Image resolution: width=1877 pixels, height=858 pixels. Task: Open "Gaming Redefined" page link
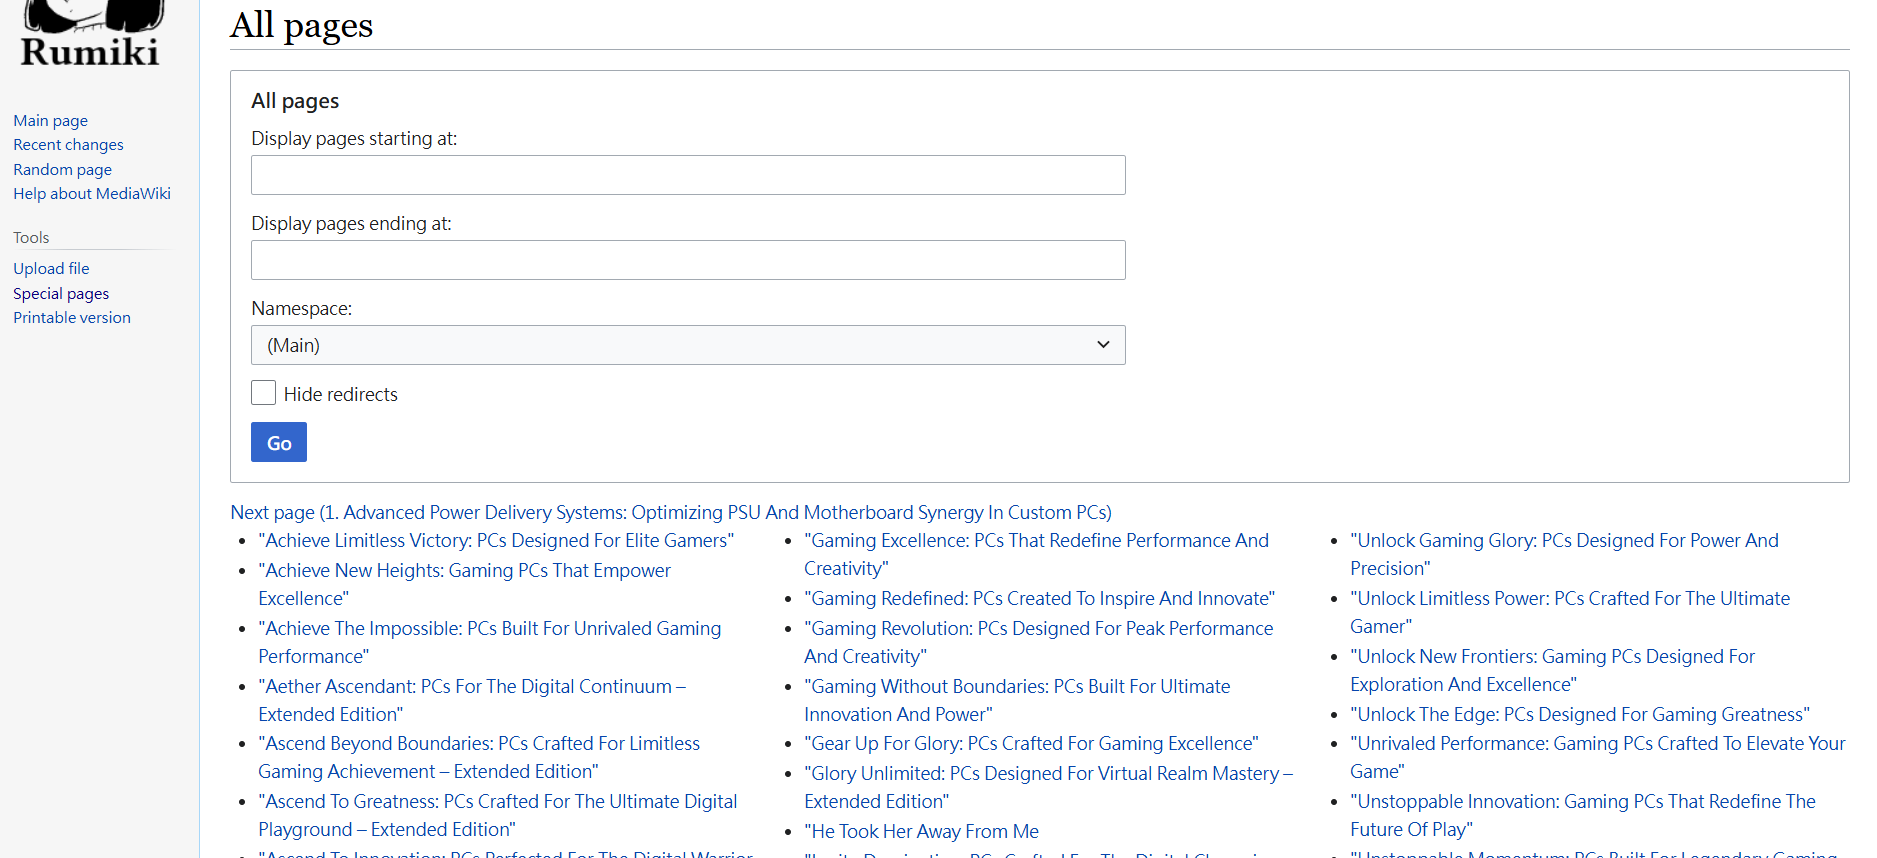point(1040,599)
